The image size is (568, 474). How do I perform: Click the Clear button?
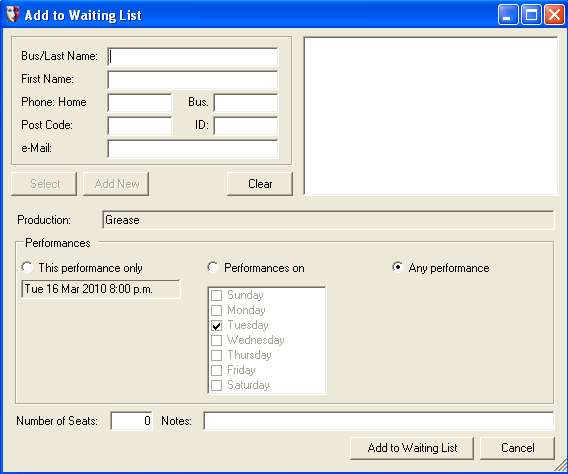260,184
